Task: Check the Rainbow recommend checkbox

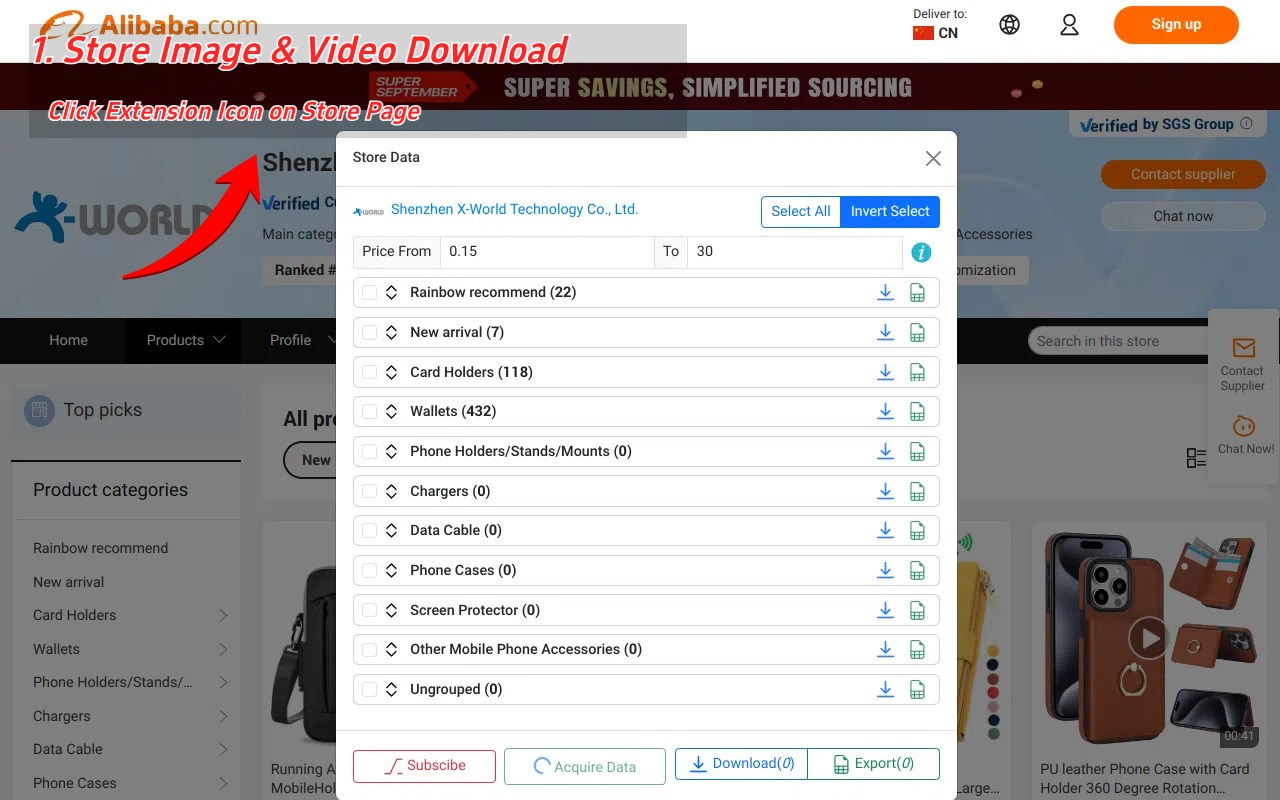Action: (x=369, y=292)
